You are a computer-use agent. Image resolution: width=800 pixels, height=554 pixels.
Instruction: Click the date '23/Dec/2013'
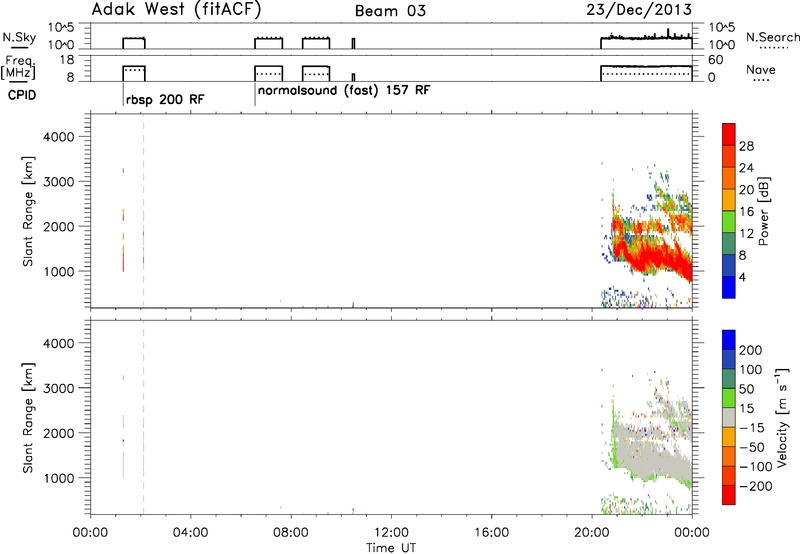pyautogui.click(x=639, y=10)
